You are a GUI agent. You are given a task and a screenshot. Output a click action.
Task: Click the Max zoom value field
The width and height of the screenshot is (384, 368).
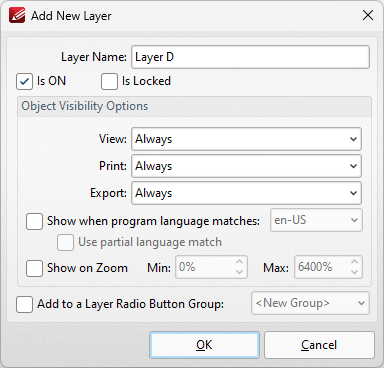click(x=321, y=267)
